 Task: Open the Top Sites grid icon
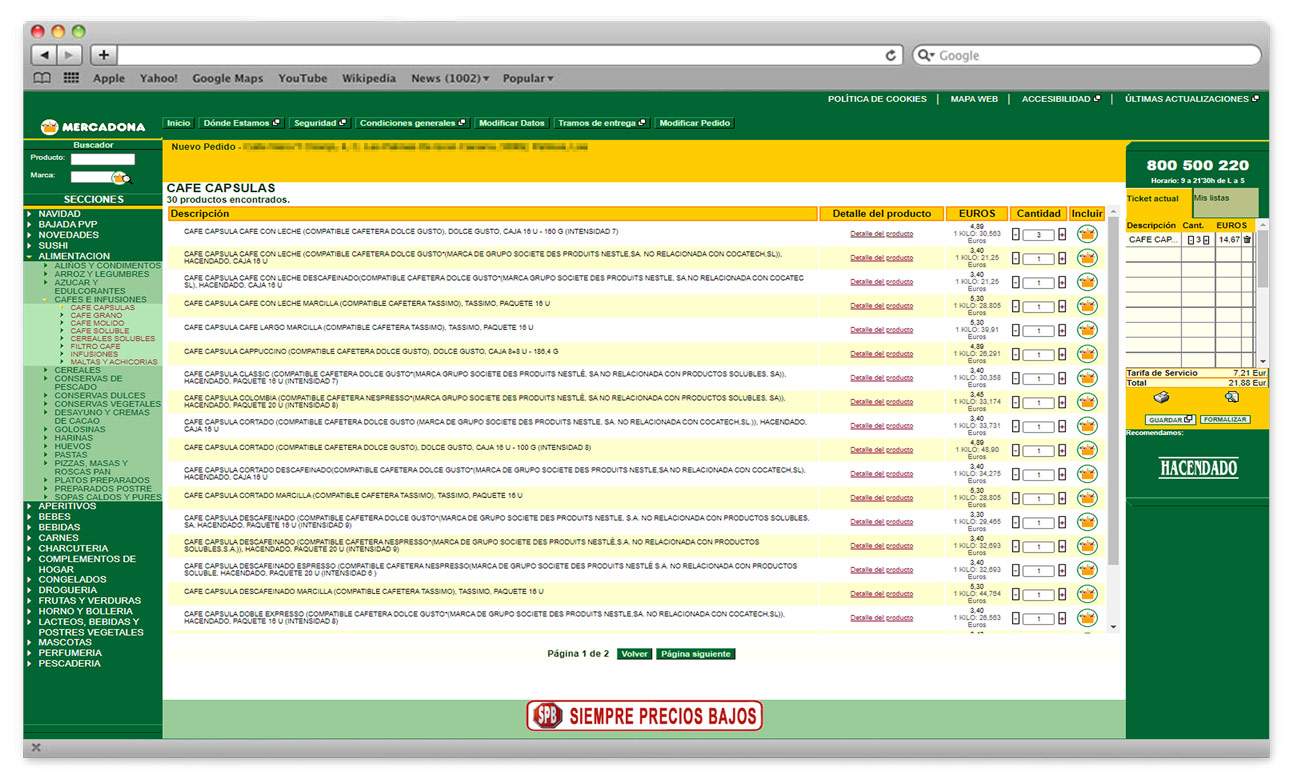72,78
